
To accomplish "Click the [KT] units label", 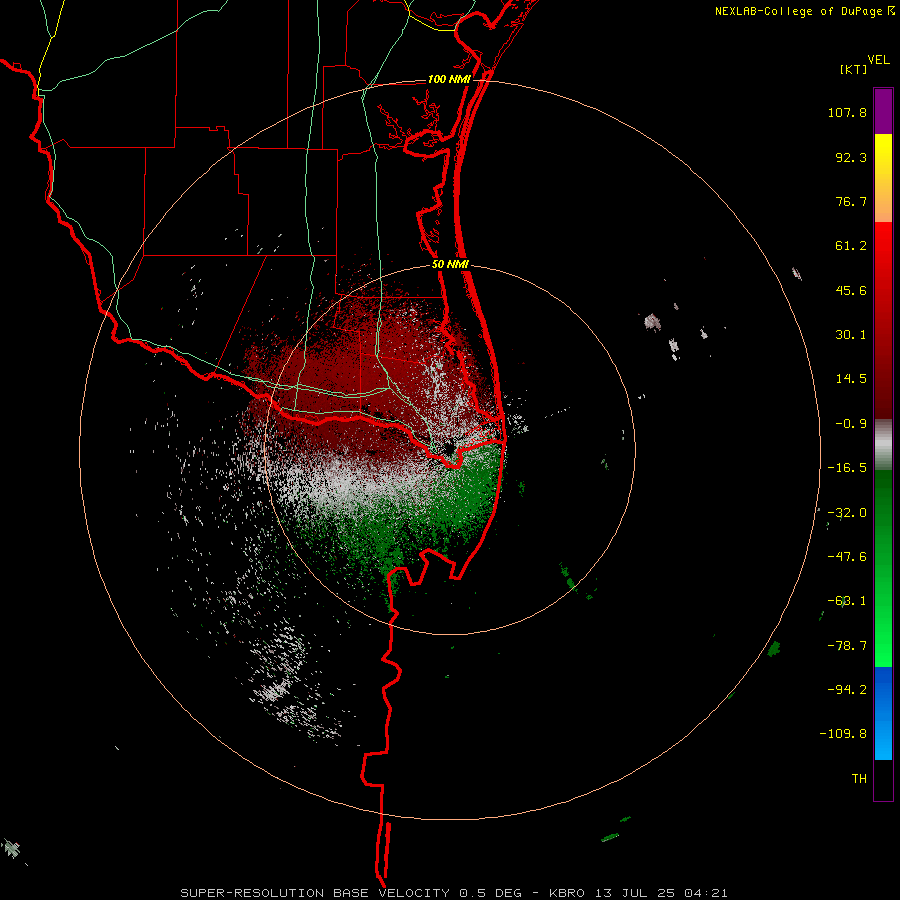I will coord(854,69).
